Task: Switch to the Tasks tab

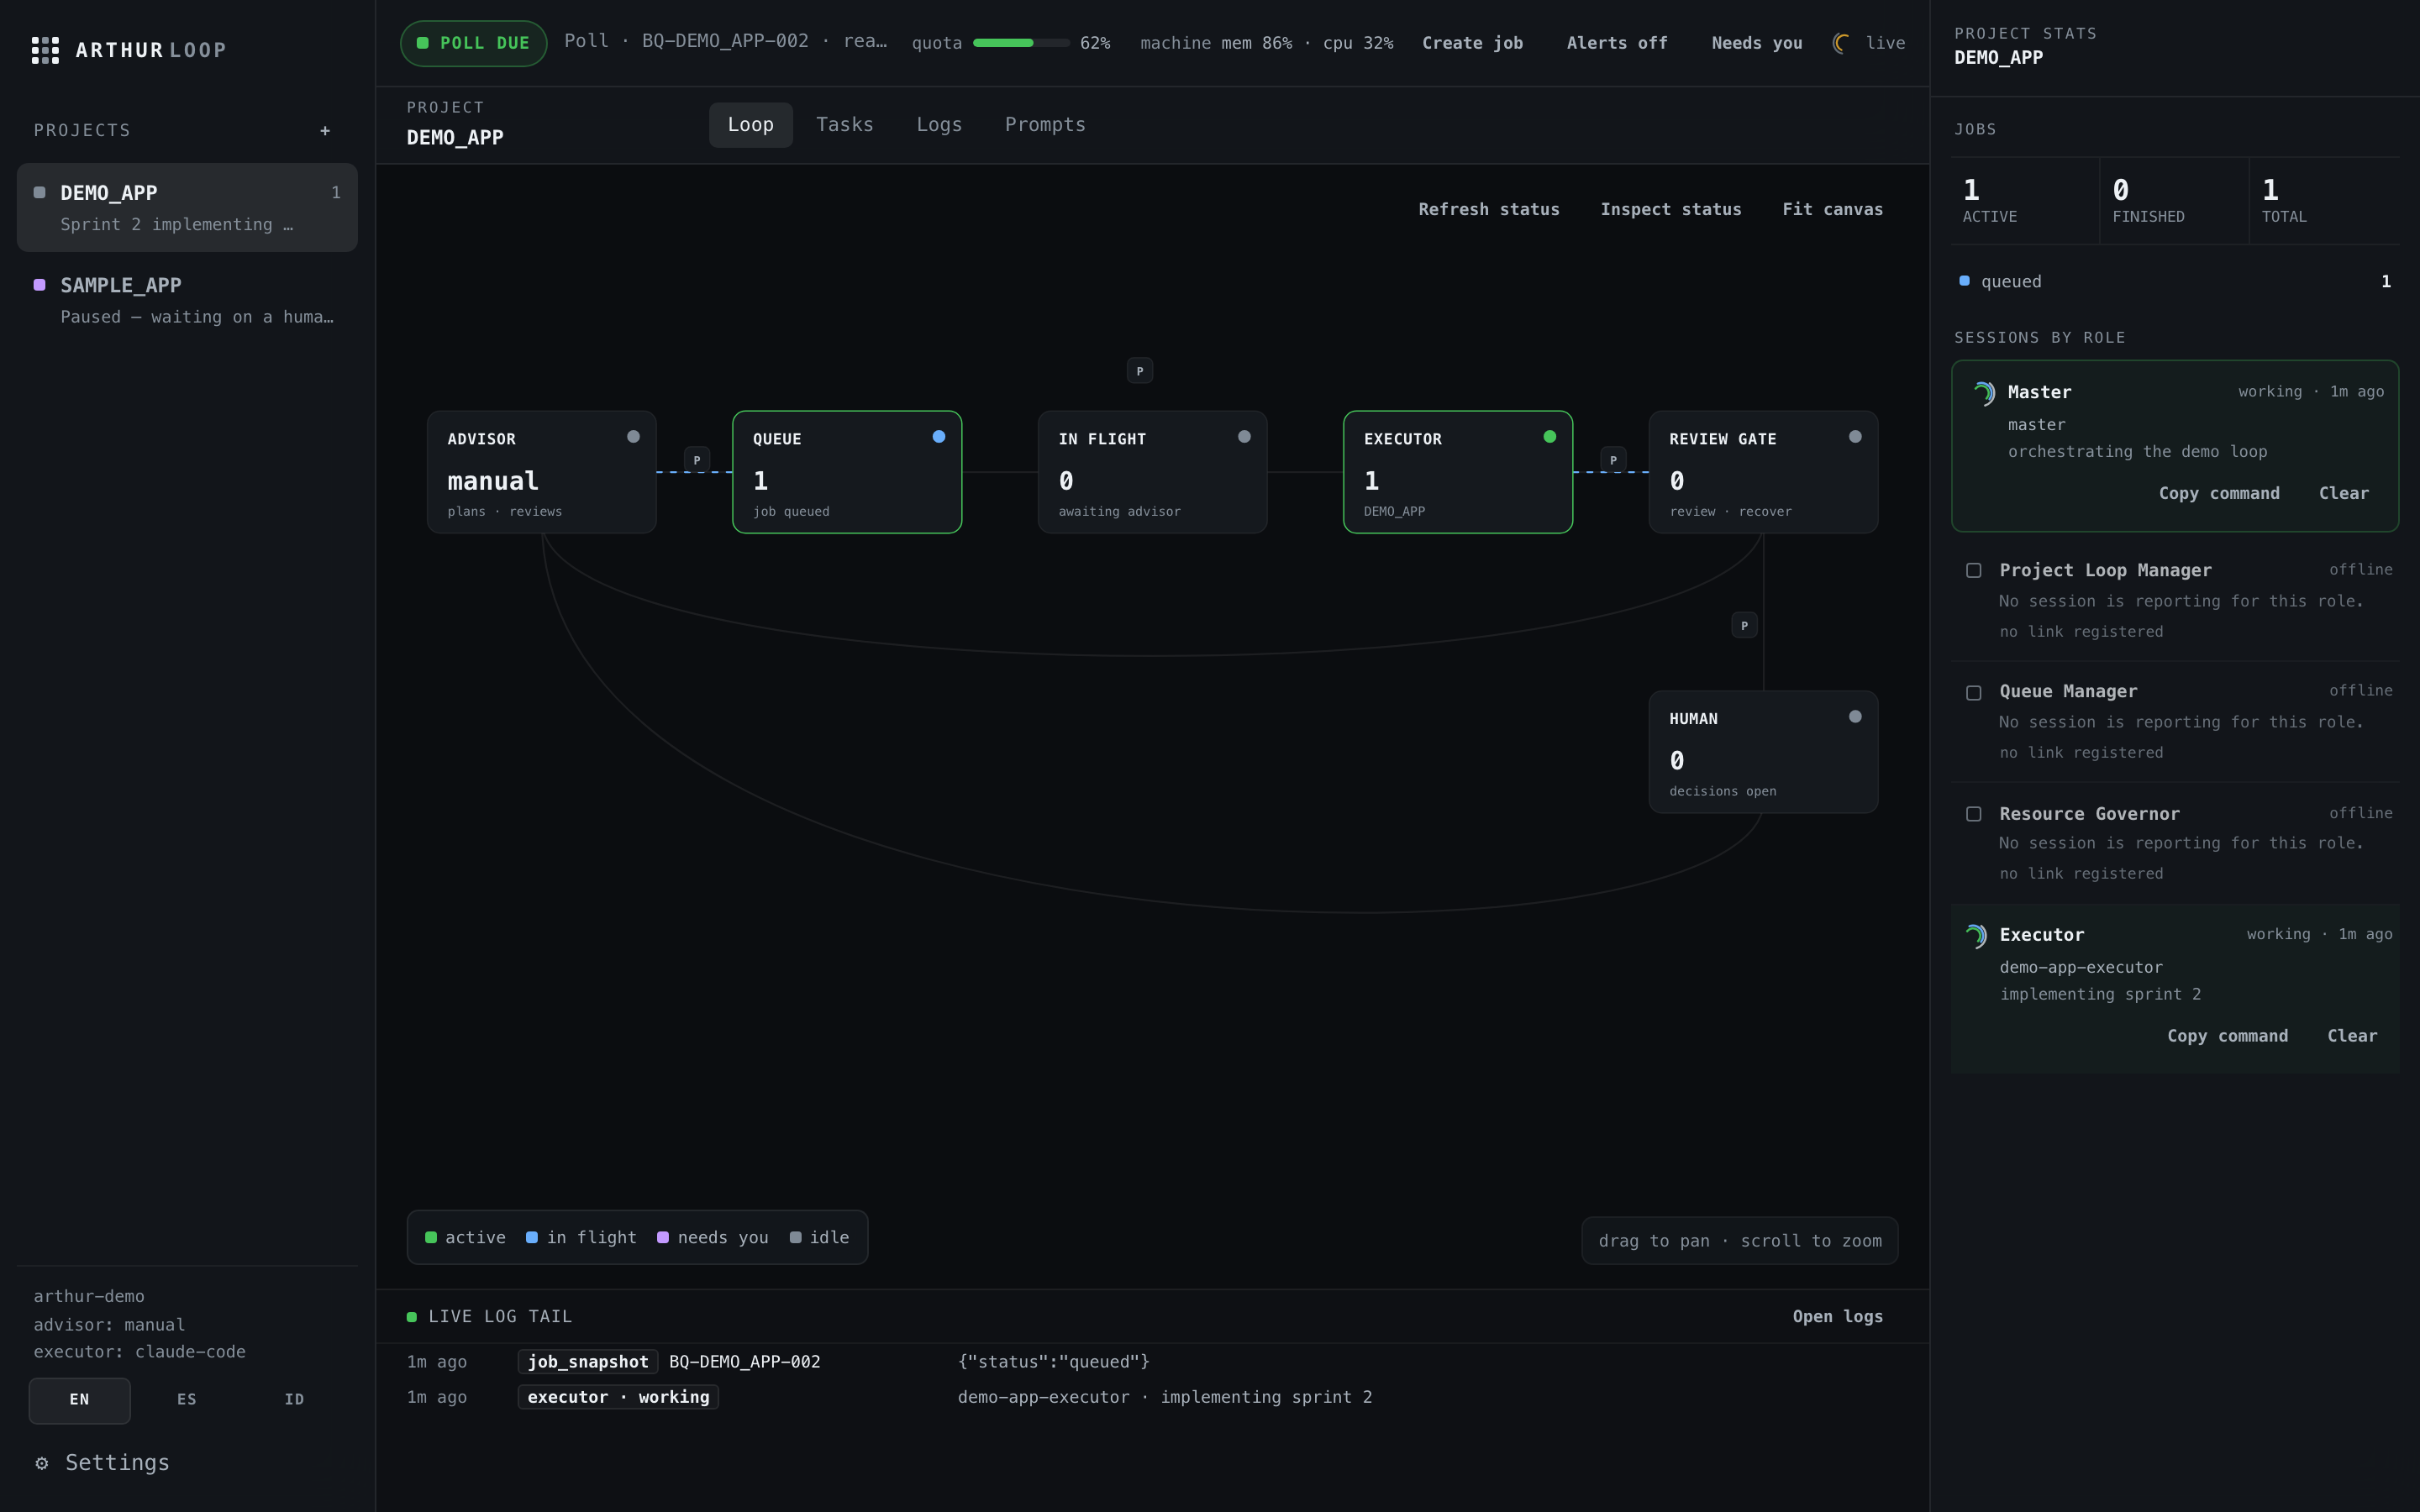Action: tap(845, 125)
